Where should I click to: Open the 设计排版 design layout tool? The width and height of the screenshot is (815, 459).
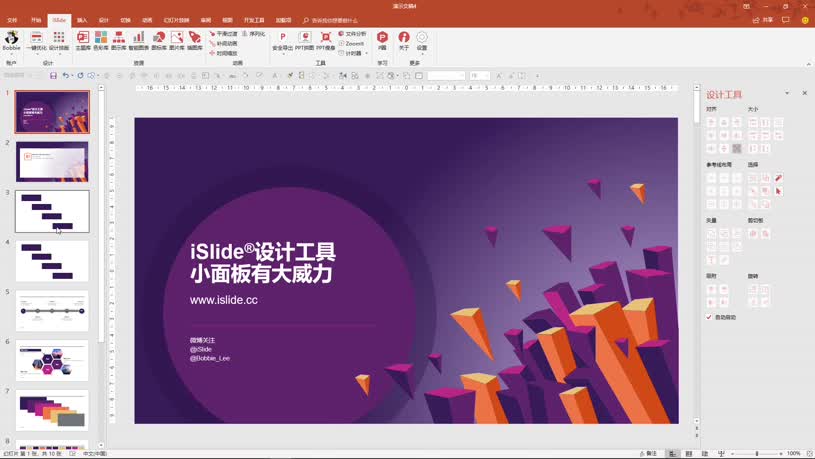click(x=59, y=41)
